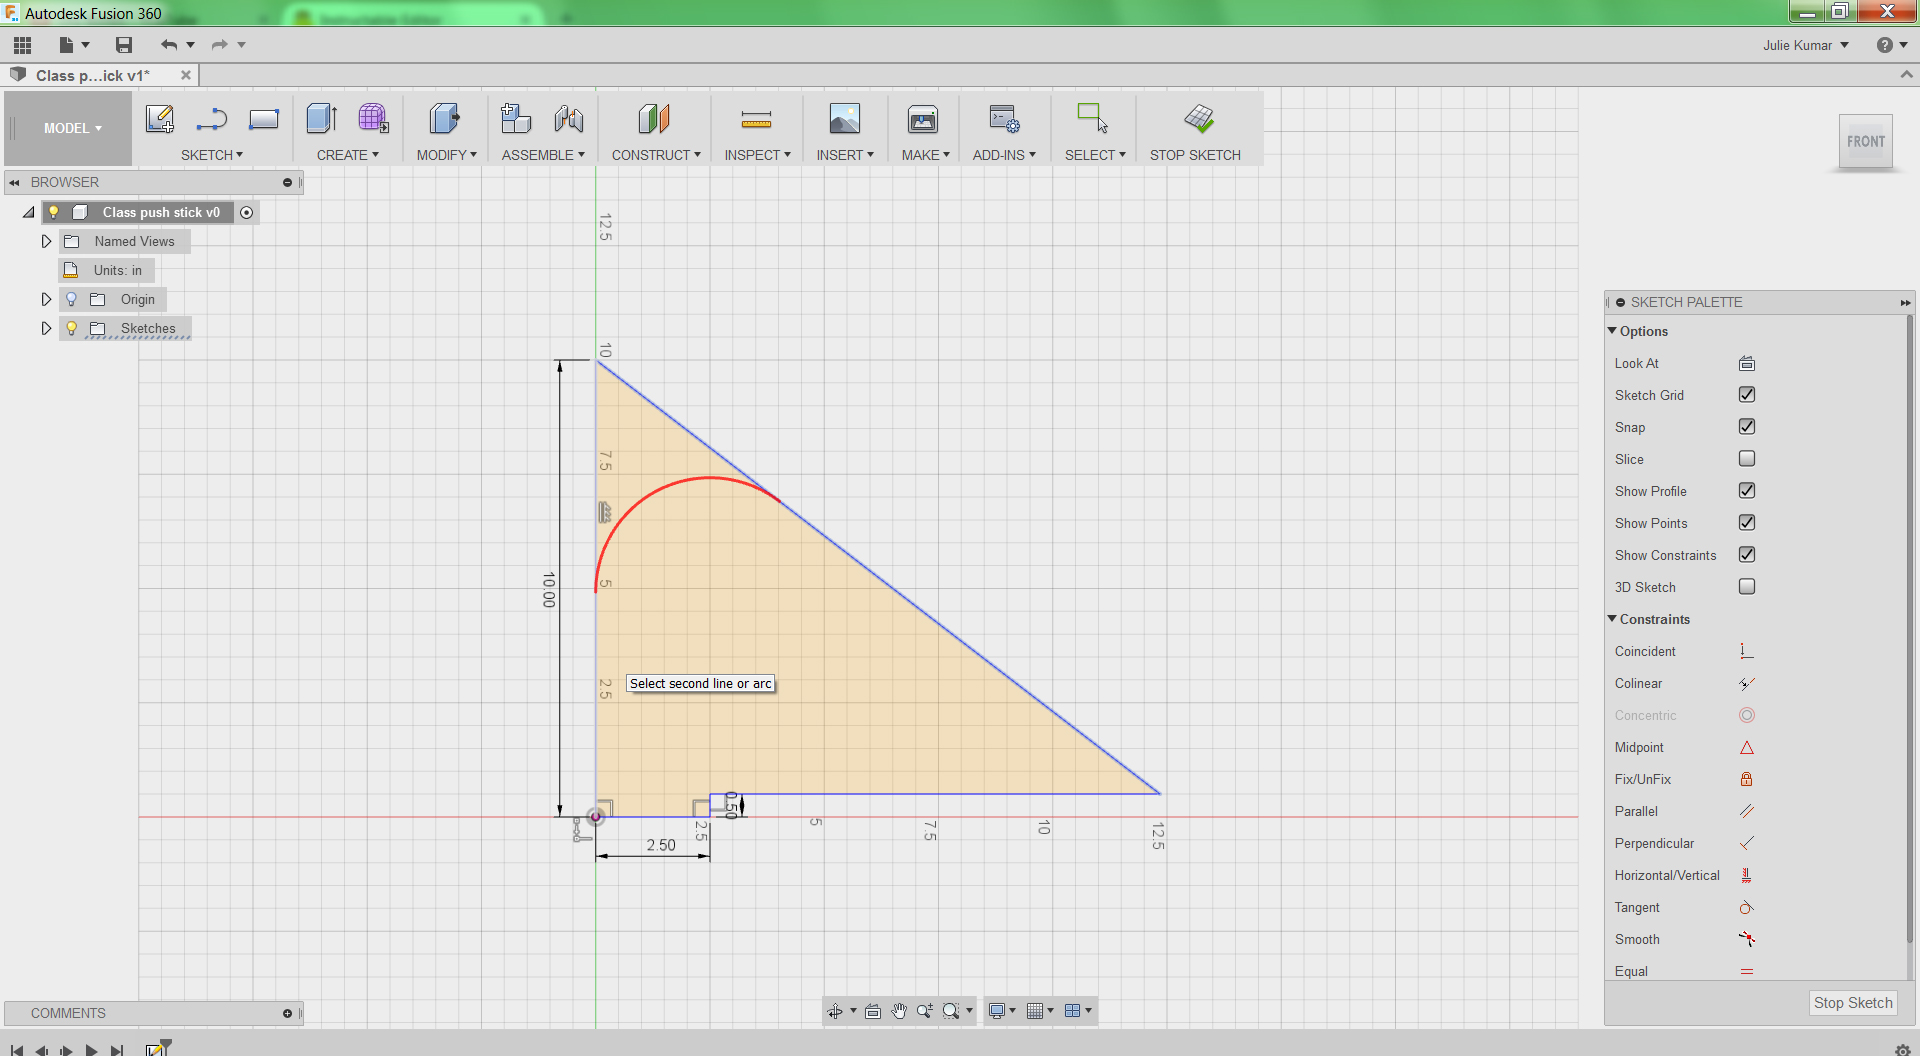Toggle the Show Profile checkbox

tap(1747, 491)
